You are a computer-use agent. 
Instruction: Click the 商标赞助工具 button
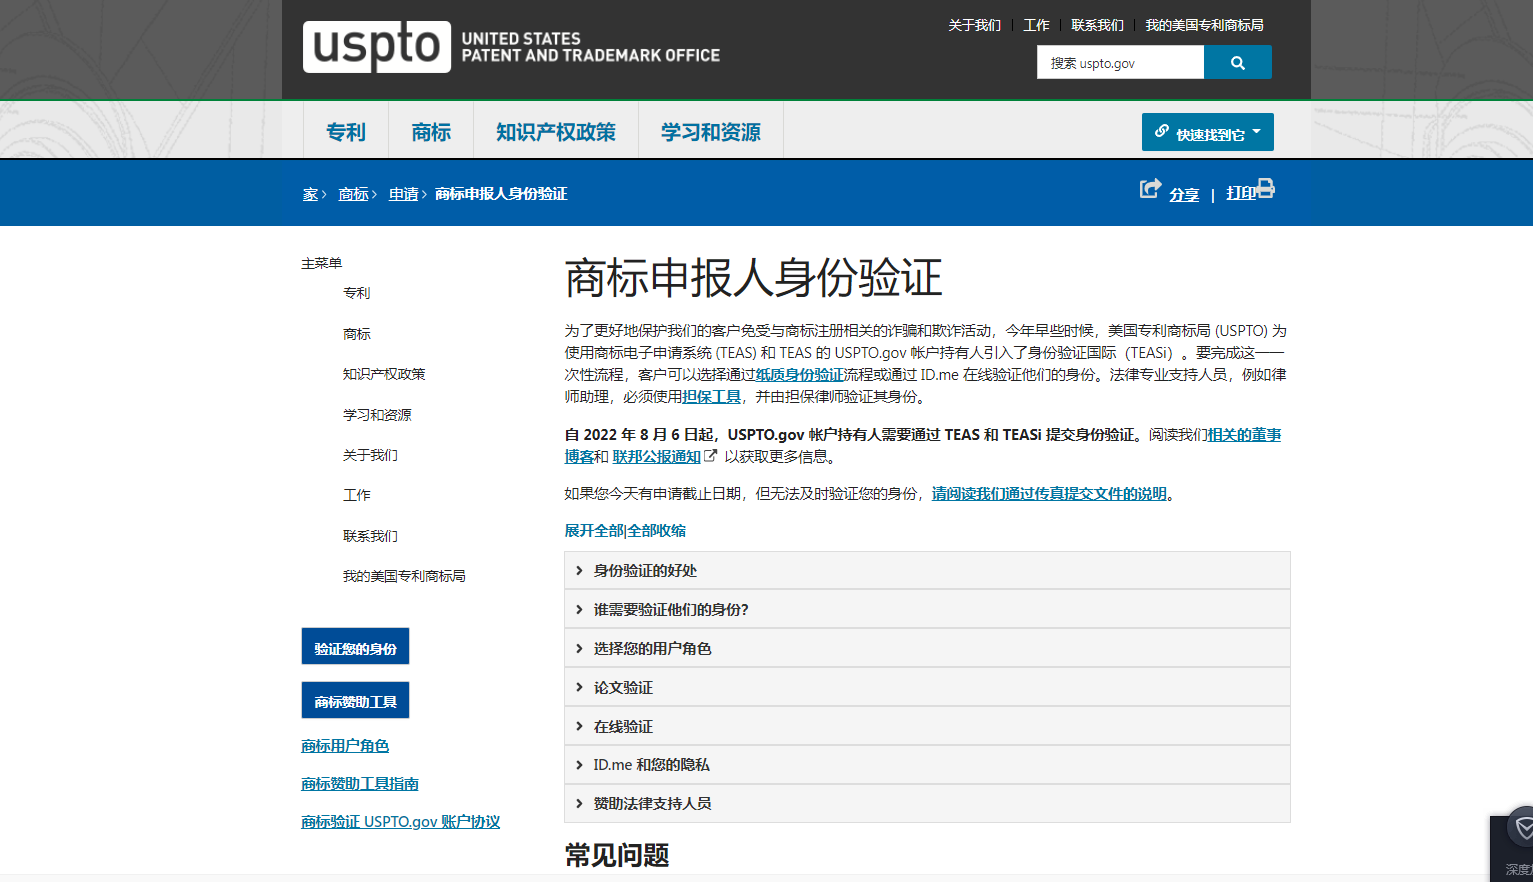coord(355,699)
